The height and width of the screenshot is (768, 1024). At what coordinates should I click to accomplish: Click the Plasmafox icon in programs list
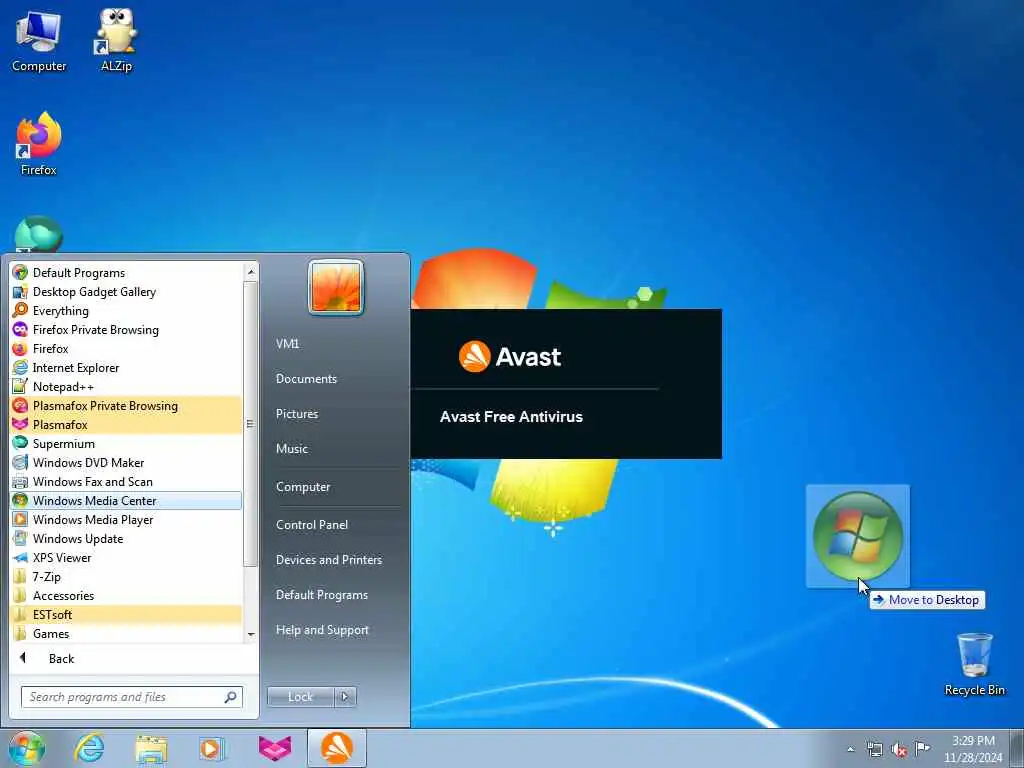[20, 424]
